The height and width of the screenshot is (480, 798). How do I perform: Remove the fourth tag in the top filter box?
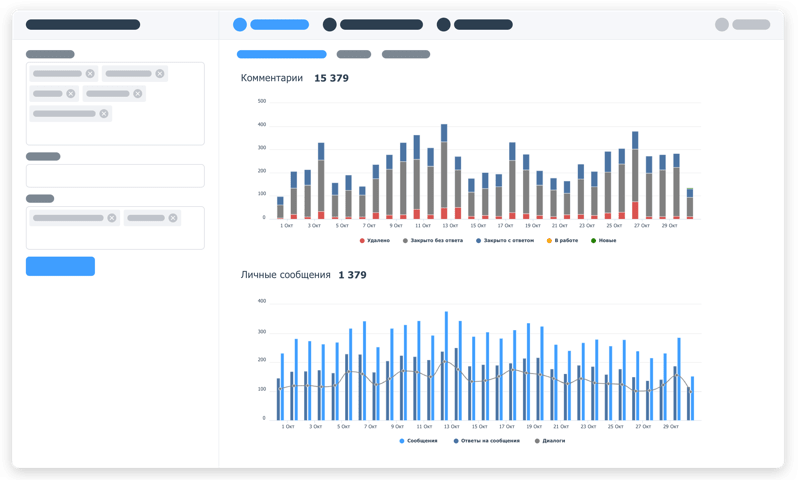pyautogui.click(x=138, y=94)
